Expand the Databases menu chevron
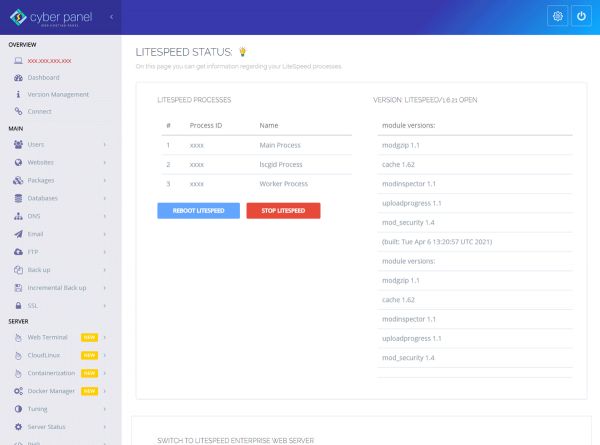 (104, 198)
